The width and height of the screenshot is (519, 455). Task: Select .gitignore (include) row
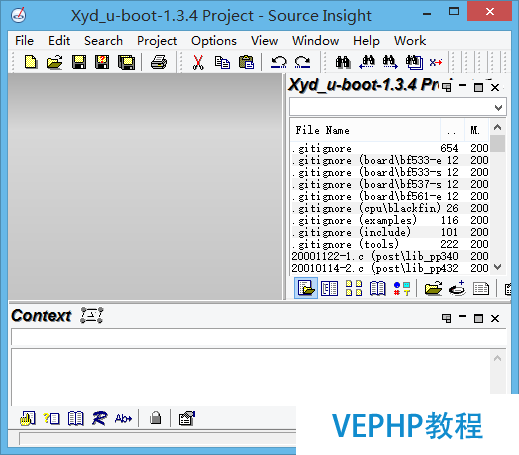[390, 232]
